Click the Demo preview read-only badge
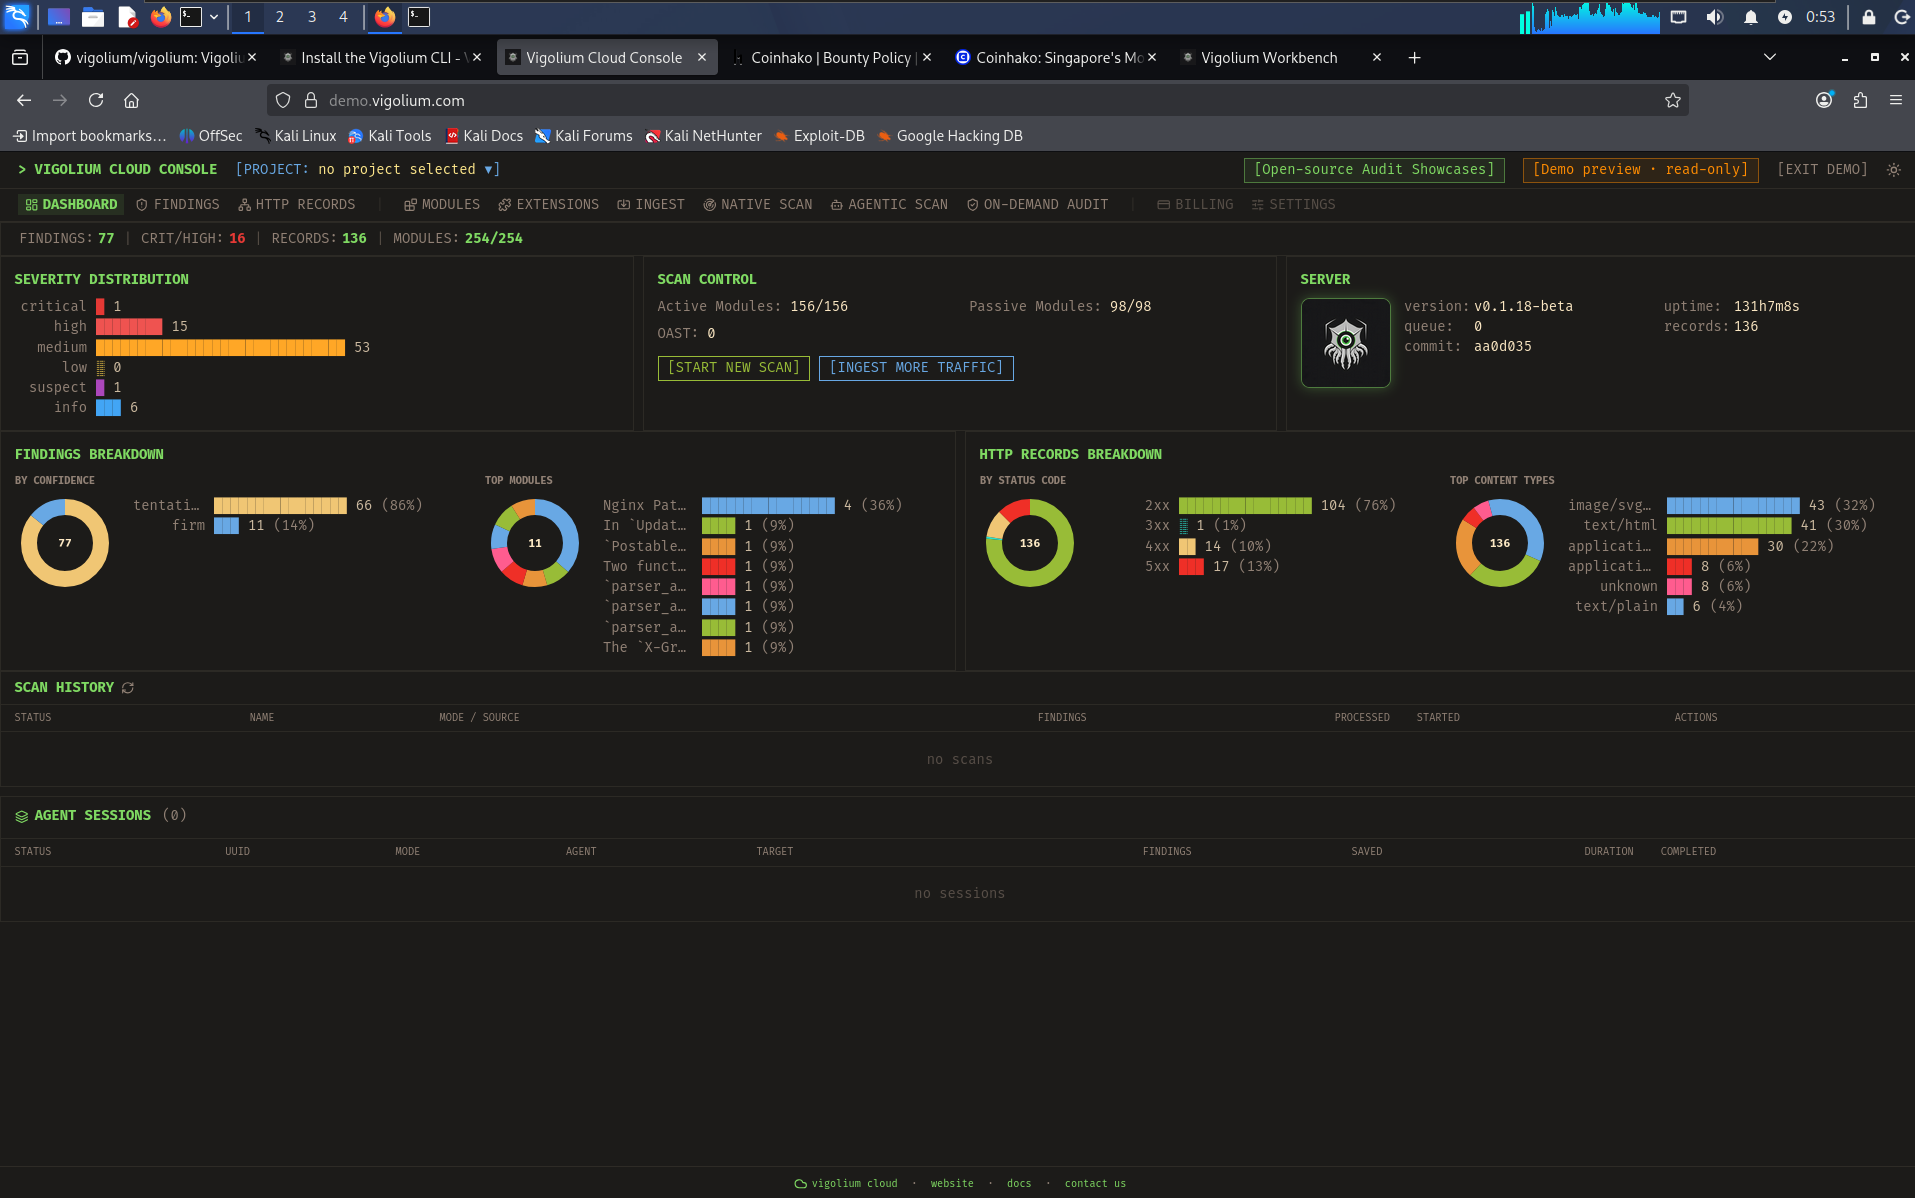1915x1198 pixels. (x=1640, y=169)
